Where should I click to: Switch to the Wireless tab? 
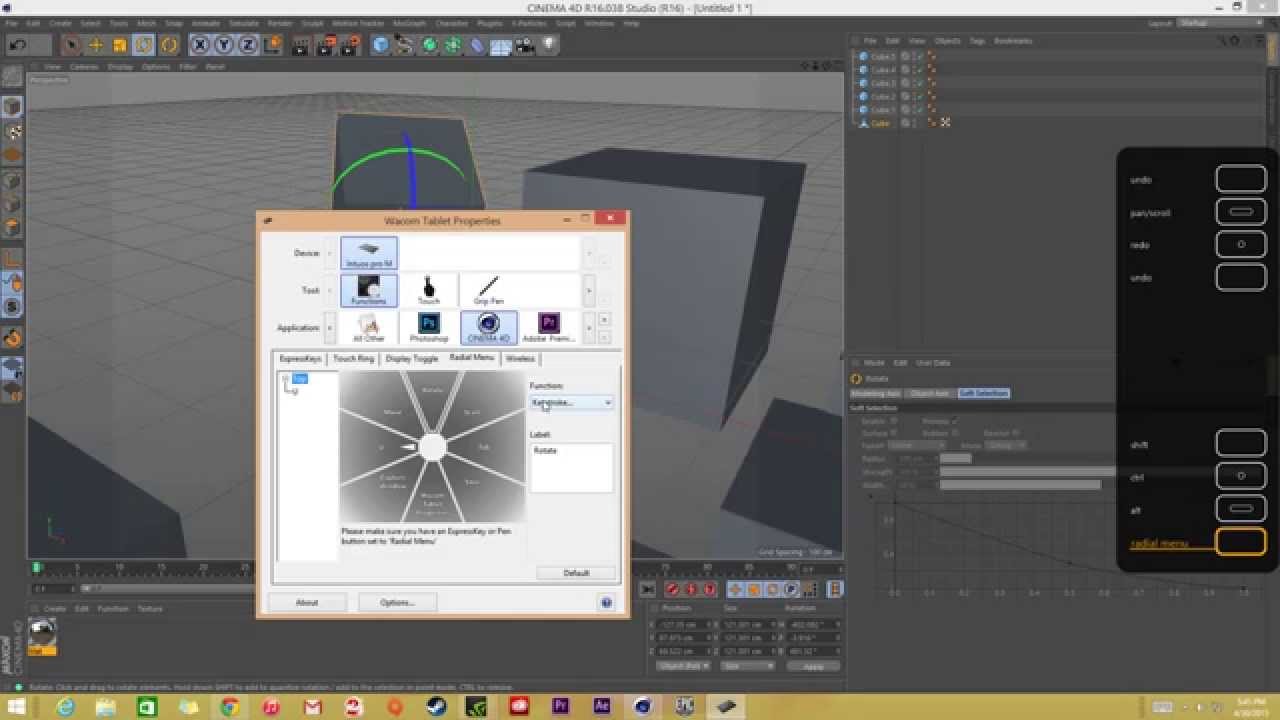(x=520, y=358)
